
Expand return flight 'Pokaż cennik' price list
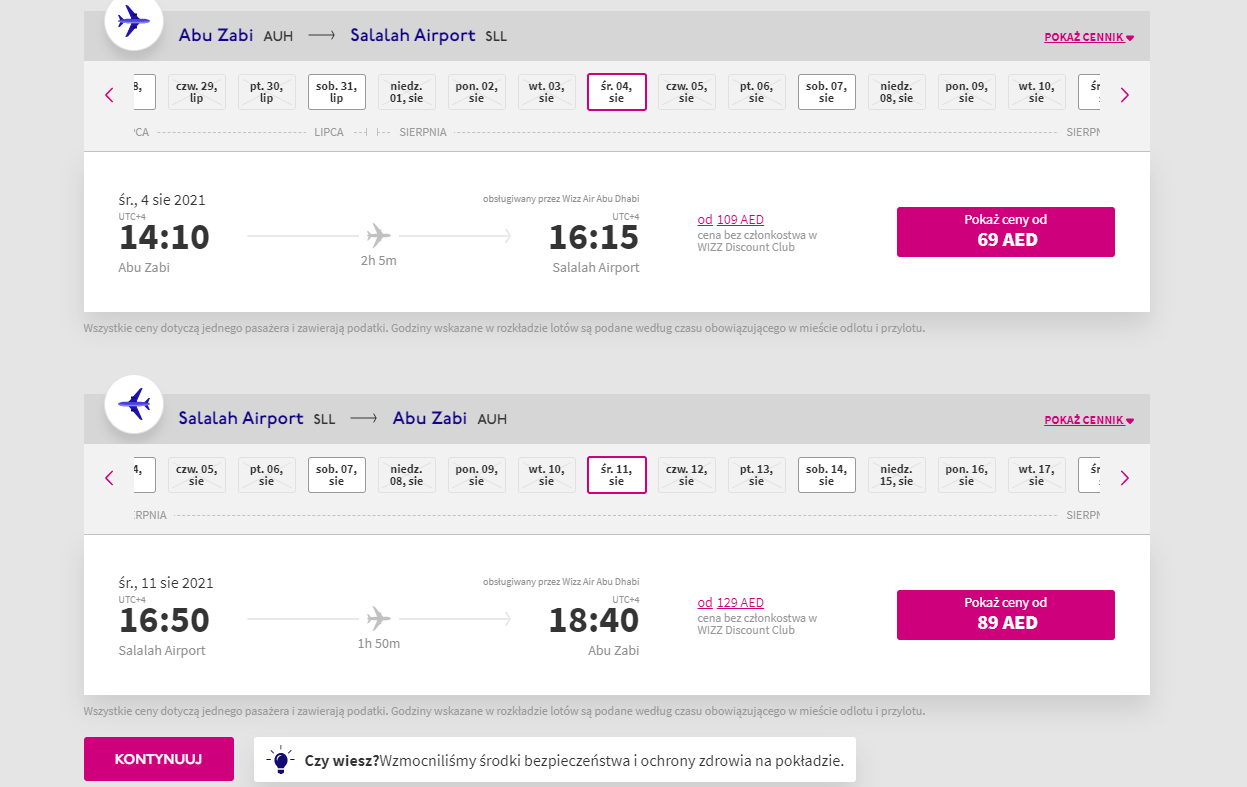[x=1089, y=421]
